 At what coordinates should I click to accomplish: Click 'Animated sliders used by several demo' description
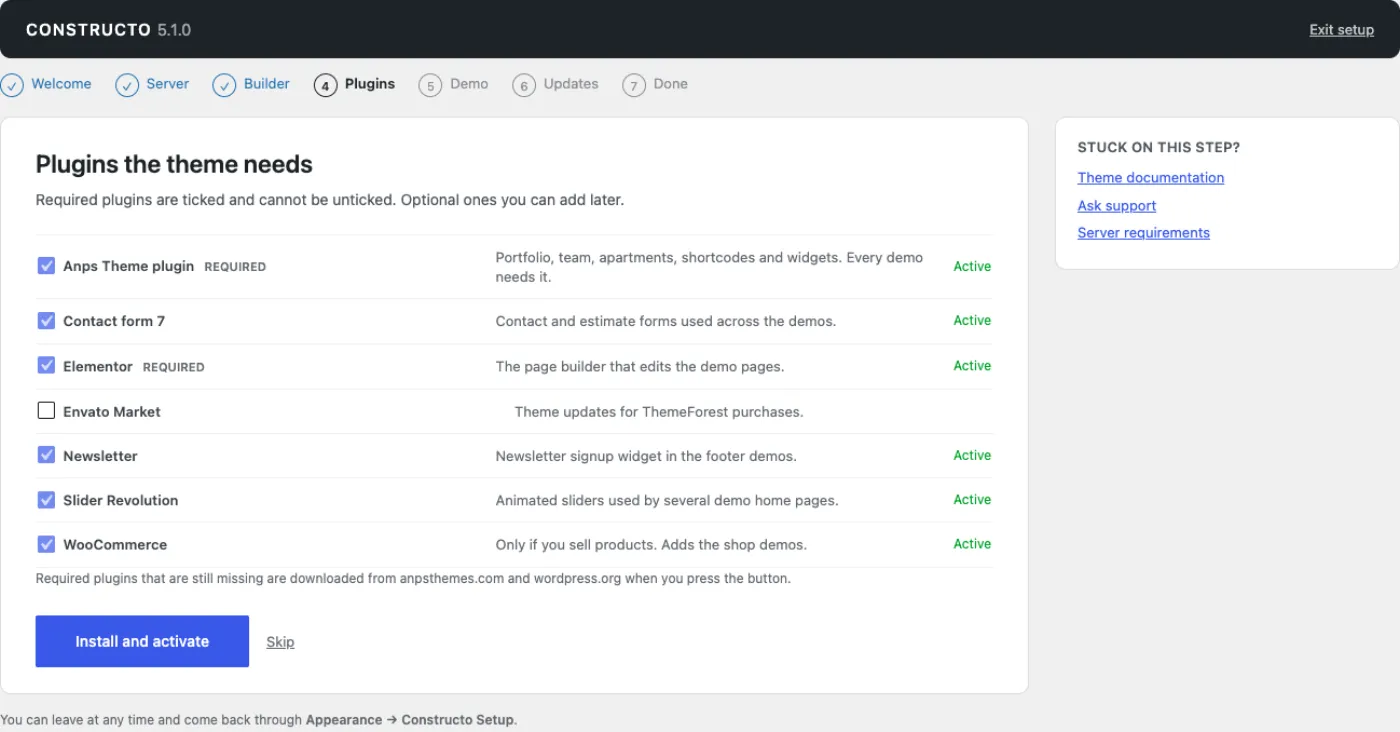pyautogui.click(x=667, y=500)
